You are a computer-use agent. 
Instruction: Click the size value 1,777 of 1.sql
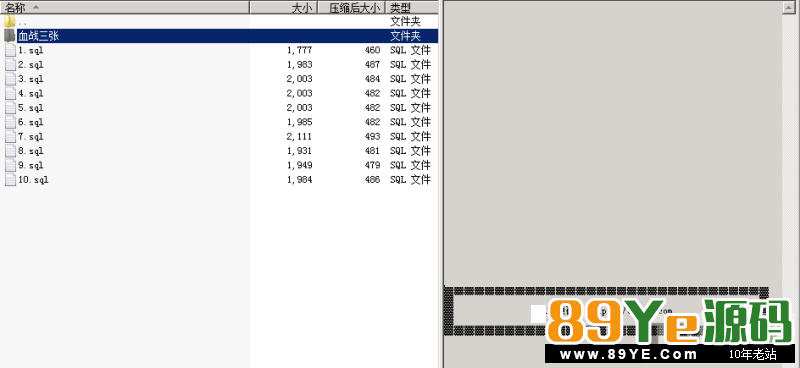pyautogui.click(x=299, y=50)
